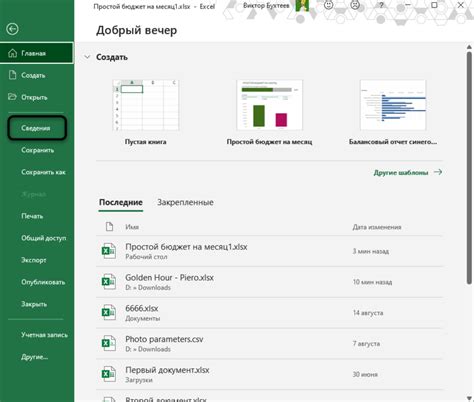The image size is (474, 402).
Task: Click the Дата изменения column header
Action: click(x=377, y=227)
